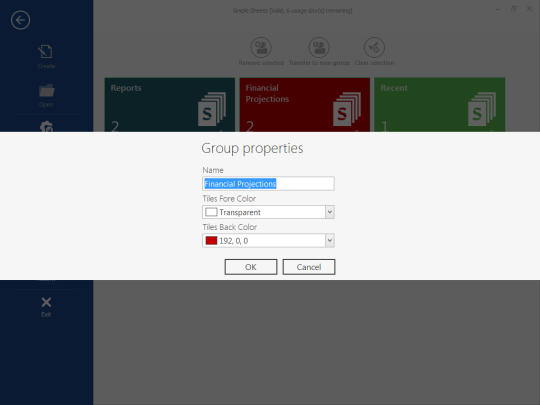The width and height of the screenshot is (540, 405).
Task: Click the stacked spreadsheet icon on the Financial Projections tile
Action: coord(347,109)
